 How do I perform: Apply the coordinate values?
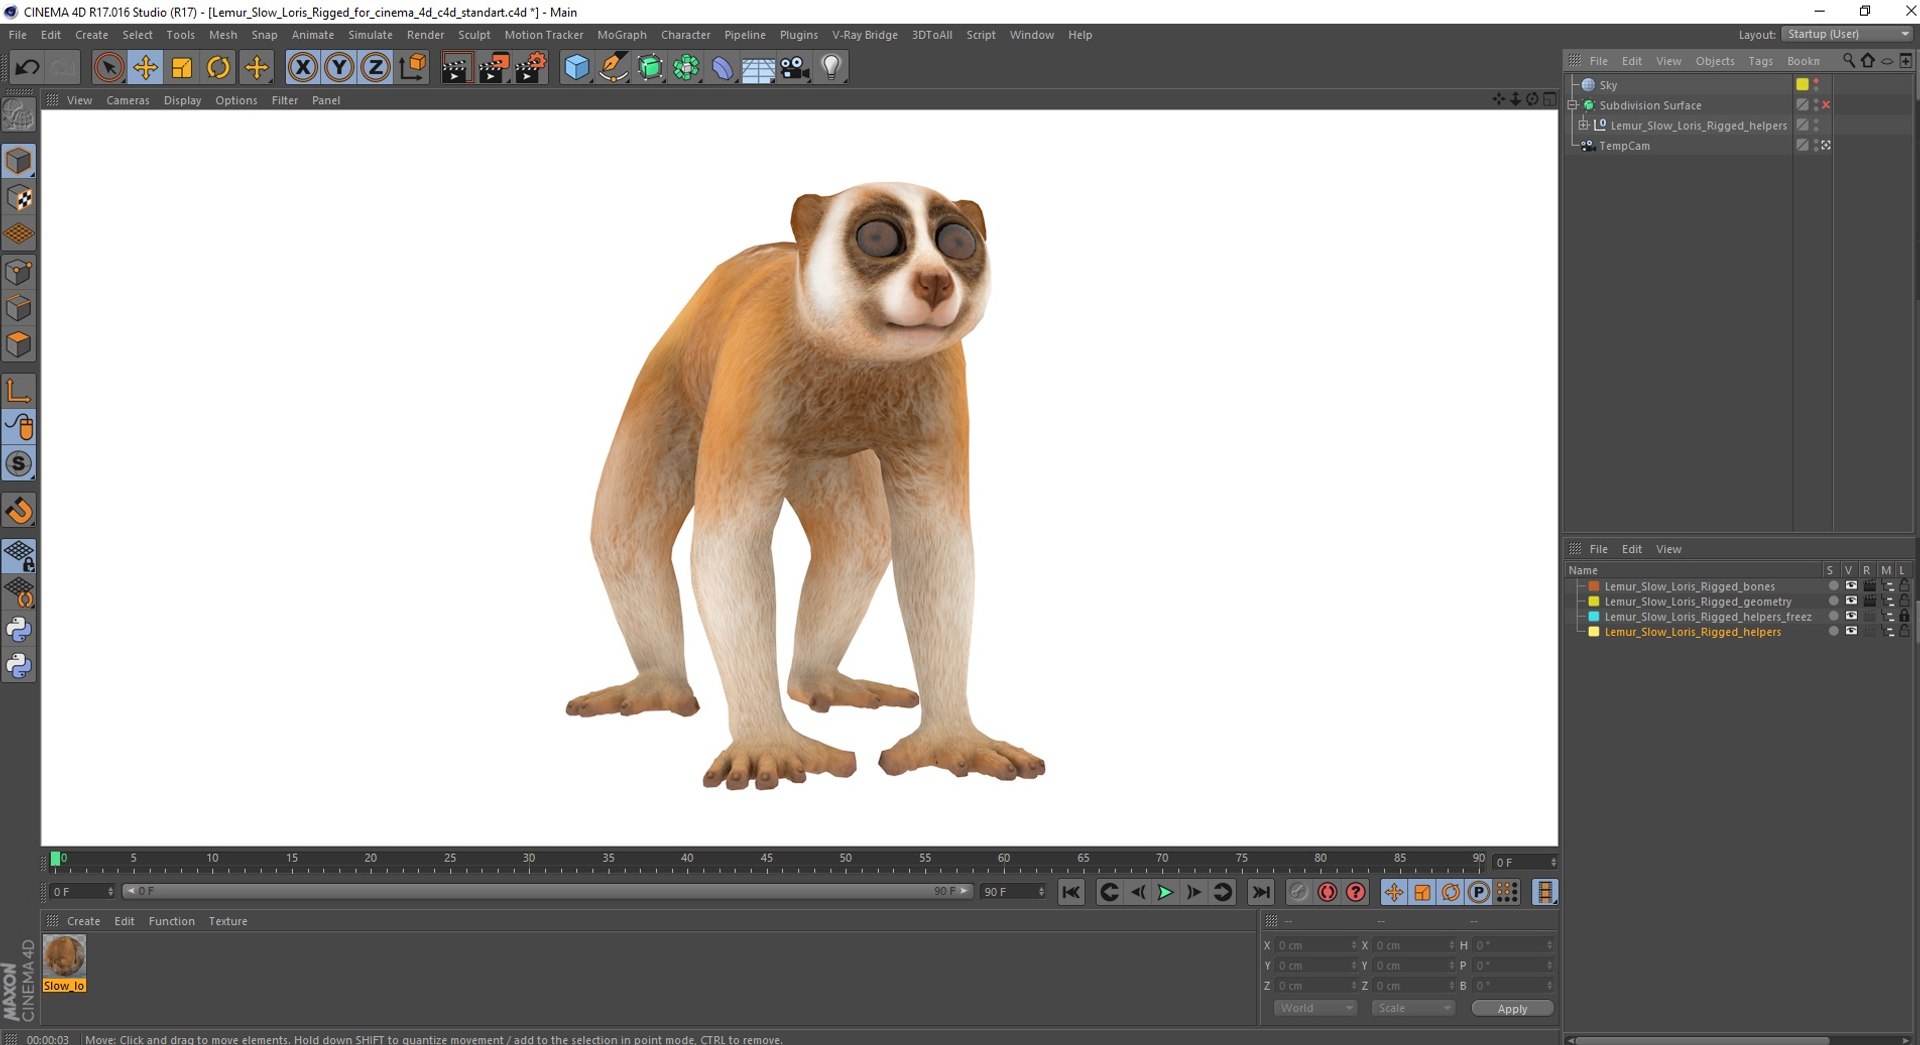click(1512, 1009)
